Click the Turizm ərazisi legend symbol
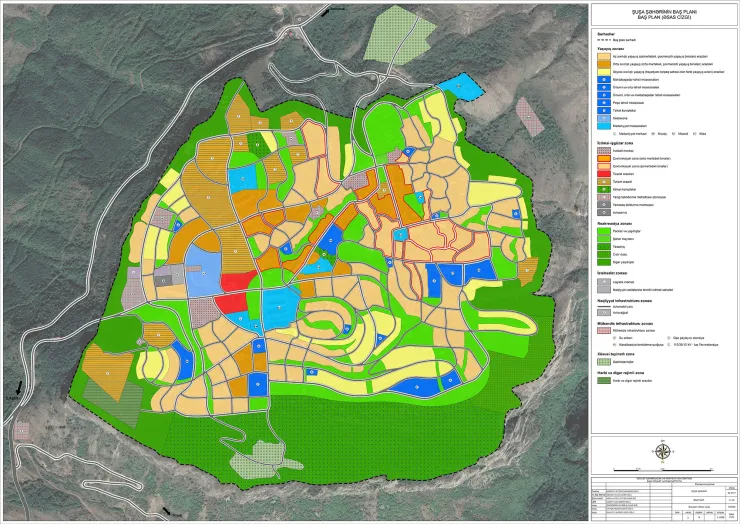 [x=603, y=180]
